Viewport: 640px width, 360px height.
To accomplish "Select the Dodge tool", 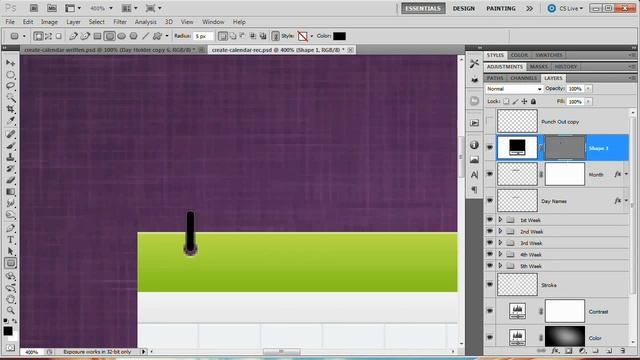I will [x=11, y=215].
